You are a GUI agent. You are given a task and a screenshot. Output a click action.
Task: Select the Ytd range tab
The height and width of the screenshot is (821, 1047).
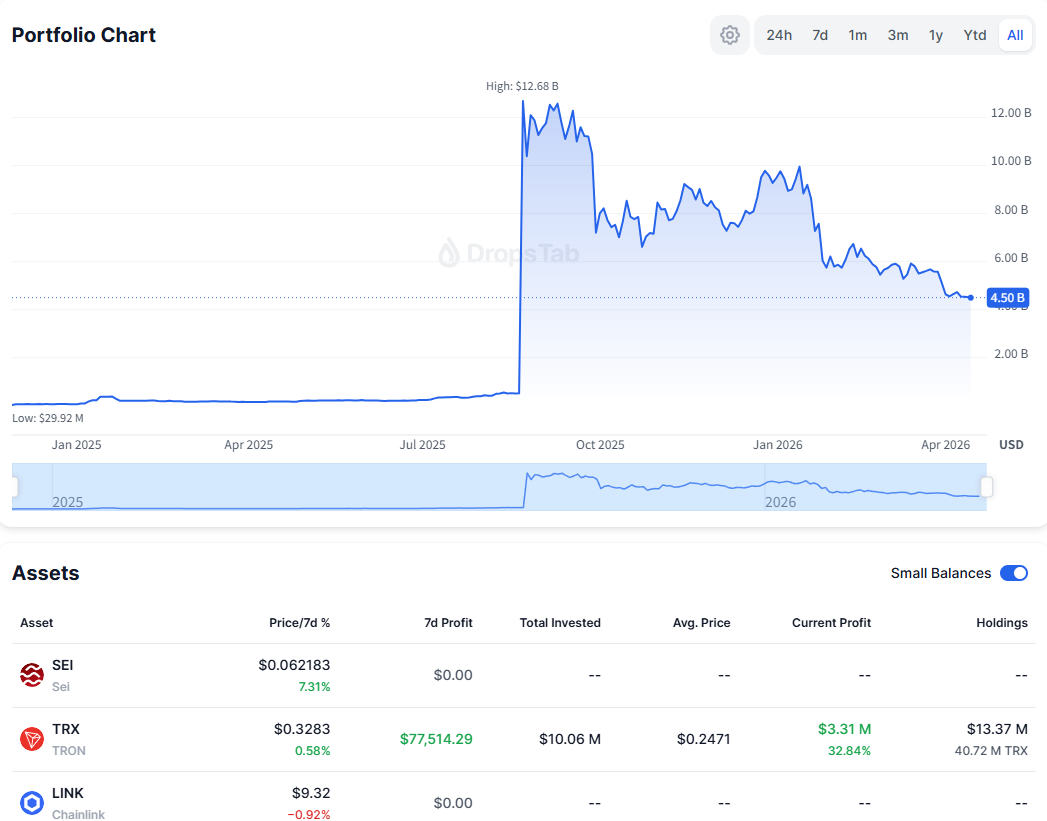(x=975, y=35)
